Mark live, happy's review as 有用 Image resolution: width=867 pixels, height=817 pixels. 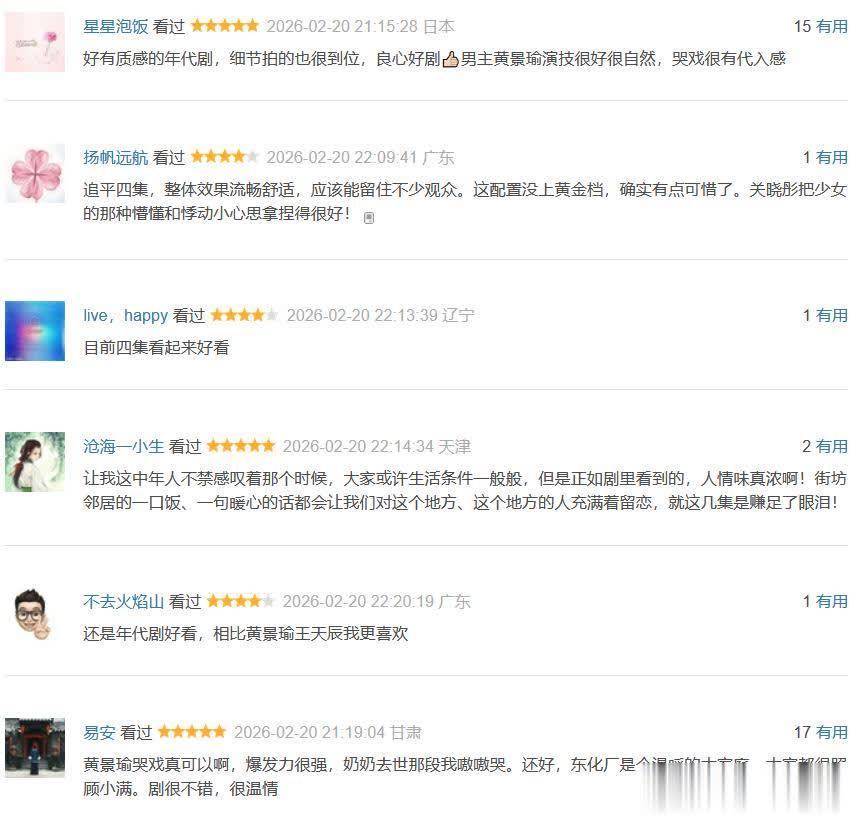point(832,316)
